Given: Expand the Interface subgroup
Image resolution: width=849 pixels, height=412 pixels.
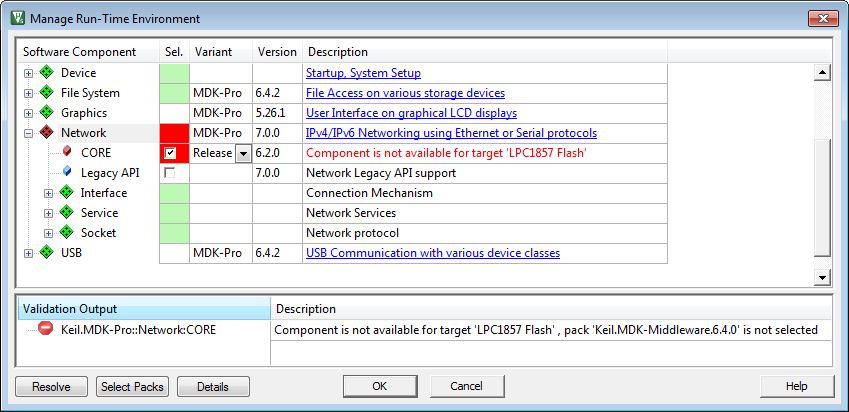Looking at the screenshot, I should (x=48, y=193).
